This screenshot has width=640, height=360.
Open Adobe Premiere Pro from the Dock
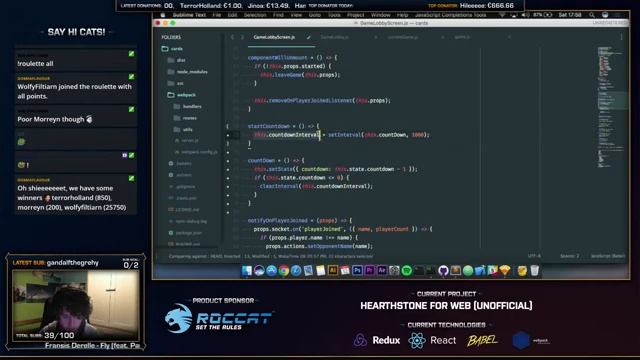tap(369, 271)
